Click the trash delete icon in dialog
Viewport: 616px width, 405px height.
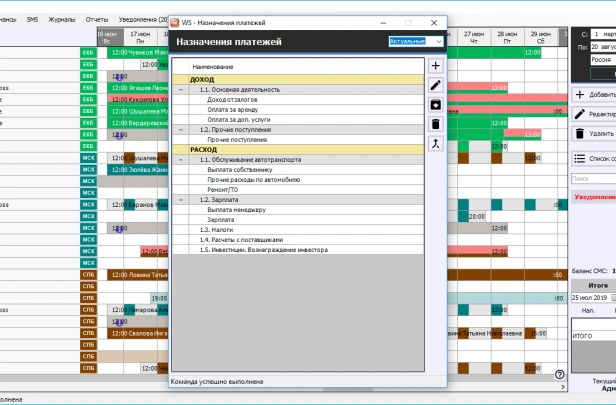pos(435,124)
